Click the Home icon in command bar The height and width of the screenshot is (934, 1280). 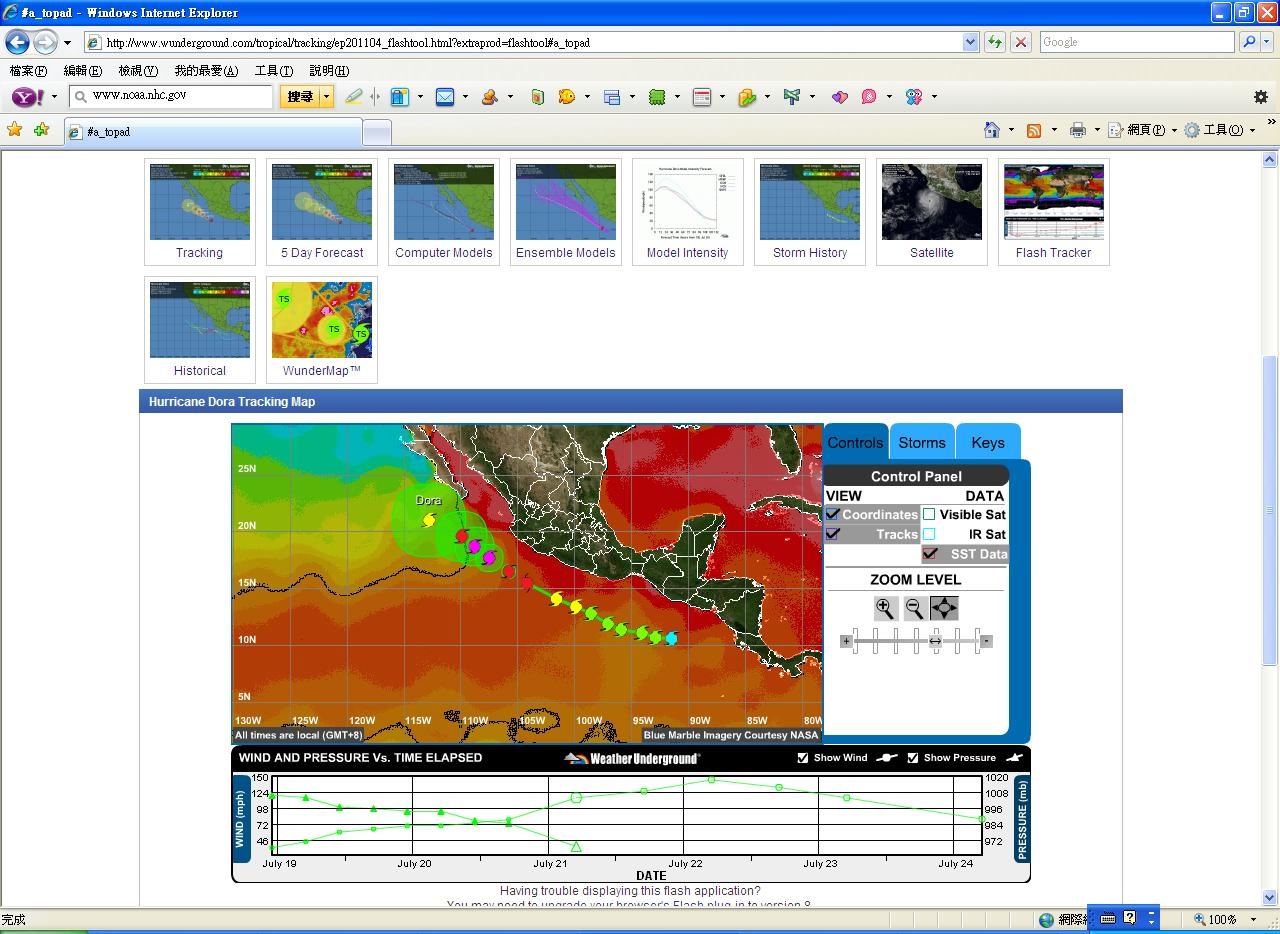point(992,130)
